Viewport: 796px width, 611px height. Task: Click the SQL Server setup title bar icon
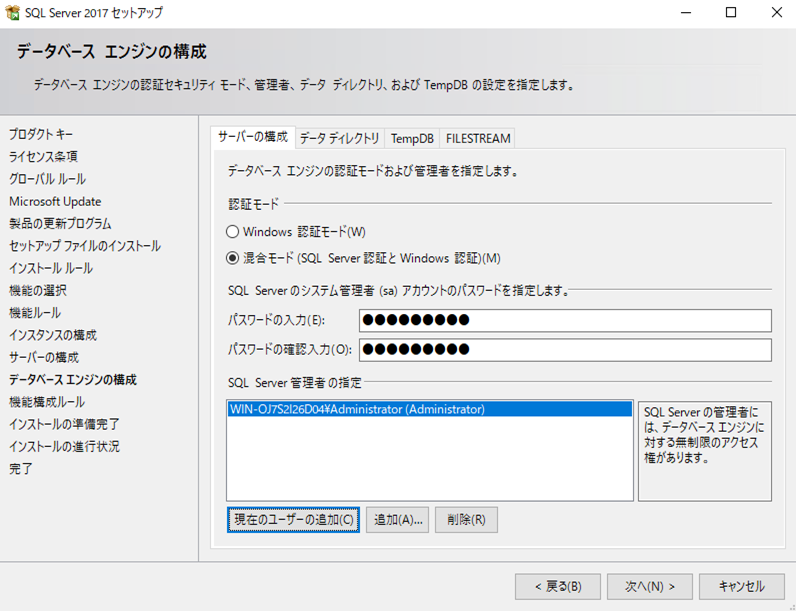[x=12, y=12]
